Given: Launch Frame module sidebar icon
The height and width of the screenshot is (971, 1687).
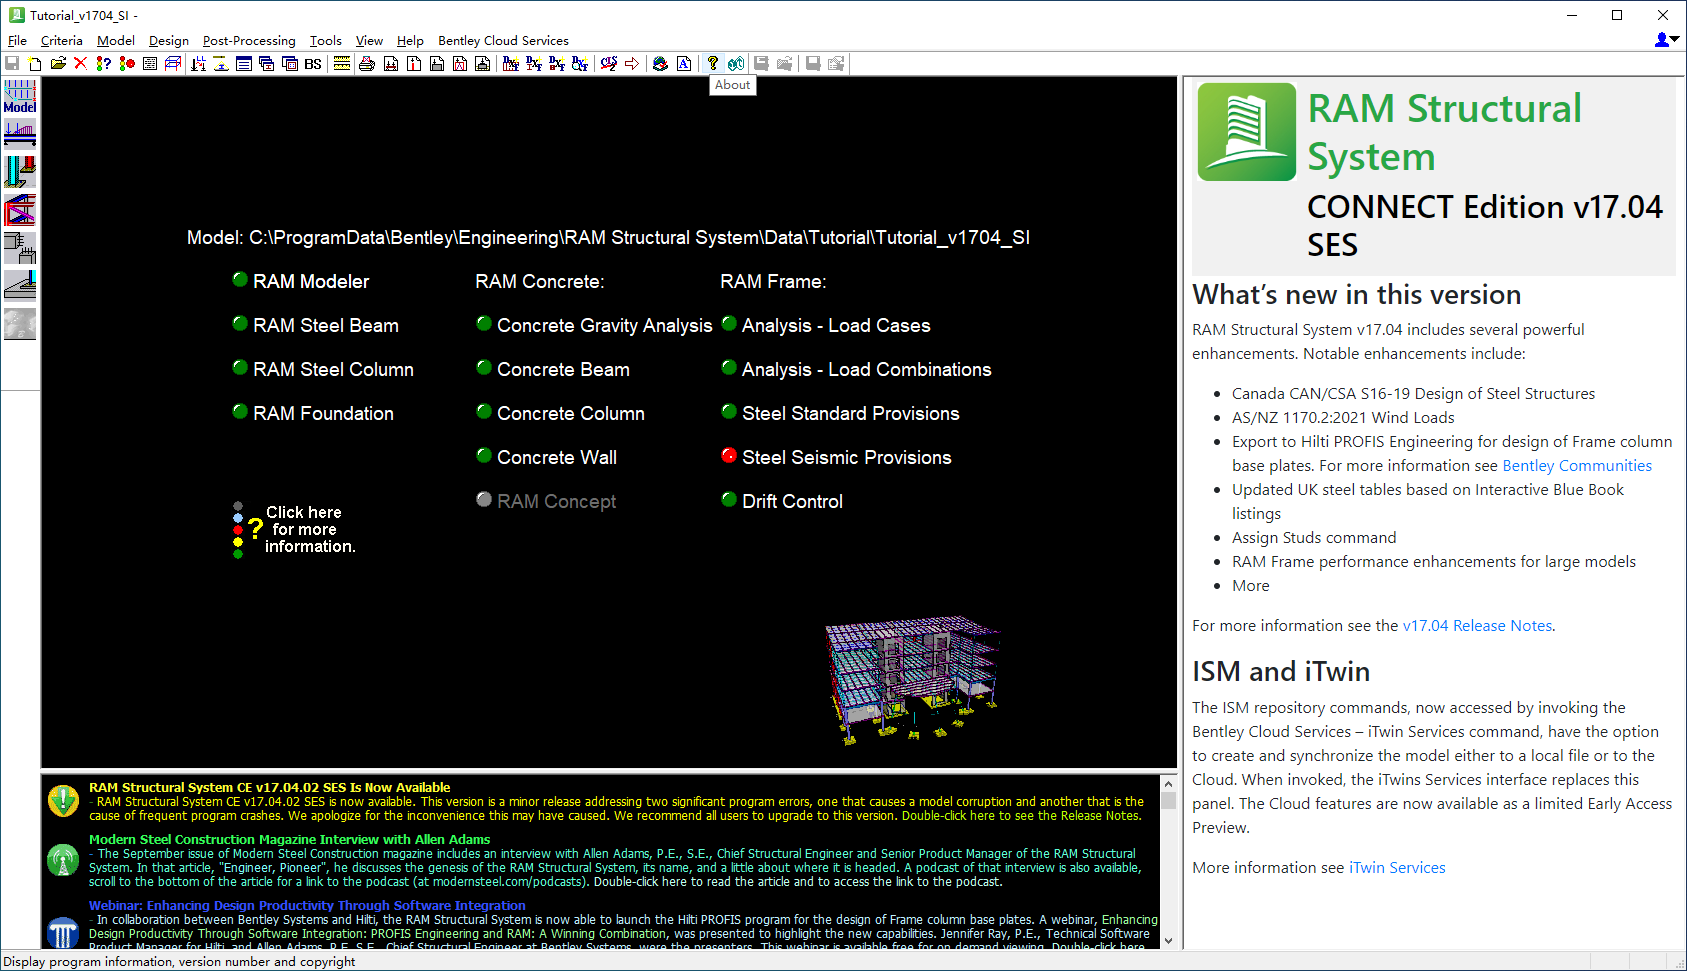Looking at the screenshot, I should [20, 209].
